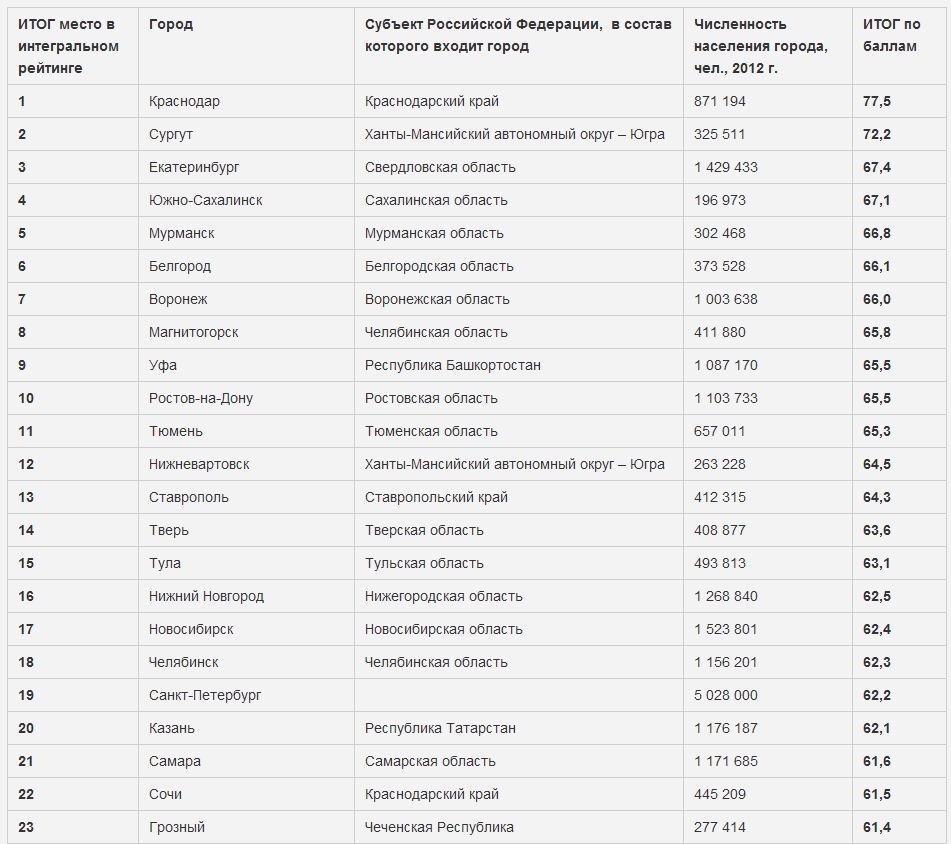Click the "Республика Башкортостан" region cell
Image resolution: width=951 pixels, height=844 pixels.
pyautogui.click(x=453, y=365)
